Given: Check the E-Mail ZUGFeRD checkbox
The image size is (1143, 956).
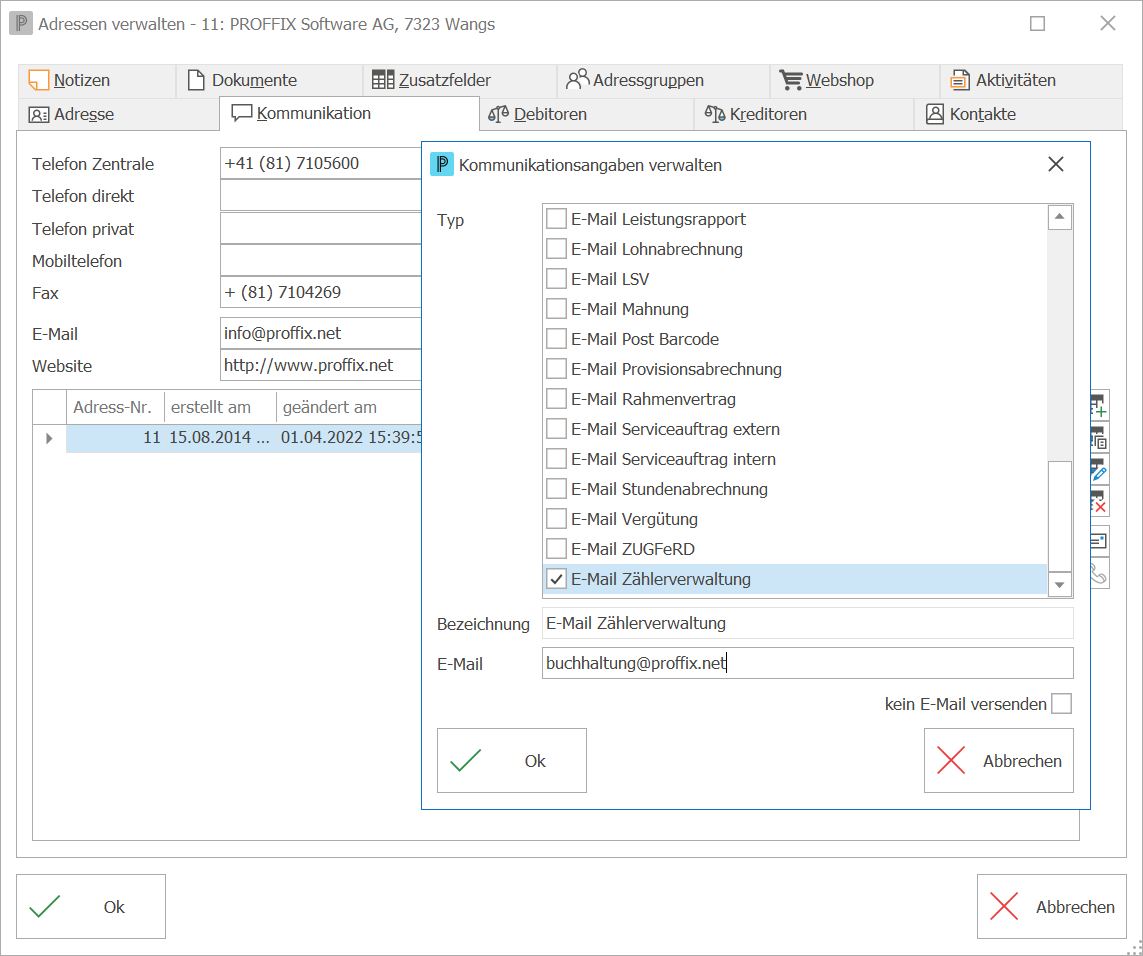Looking at the screenshot, I should (556, 549).
